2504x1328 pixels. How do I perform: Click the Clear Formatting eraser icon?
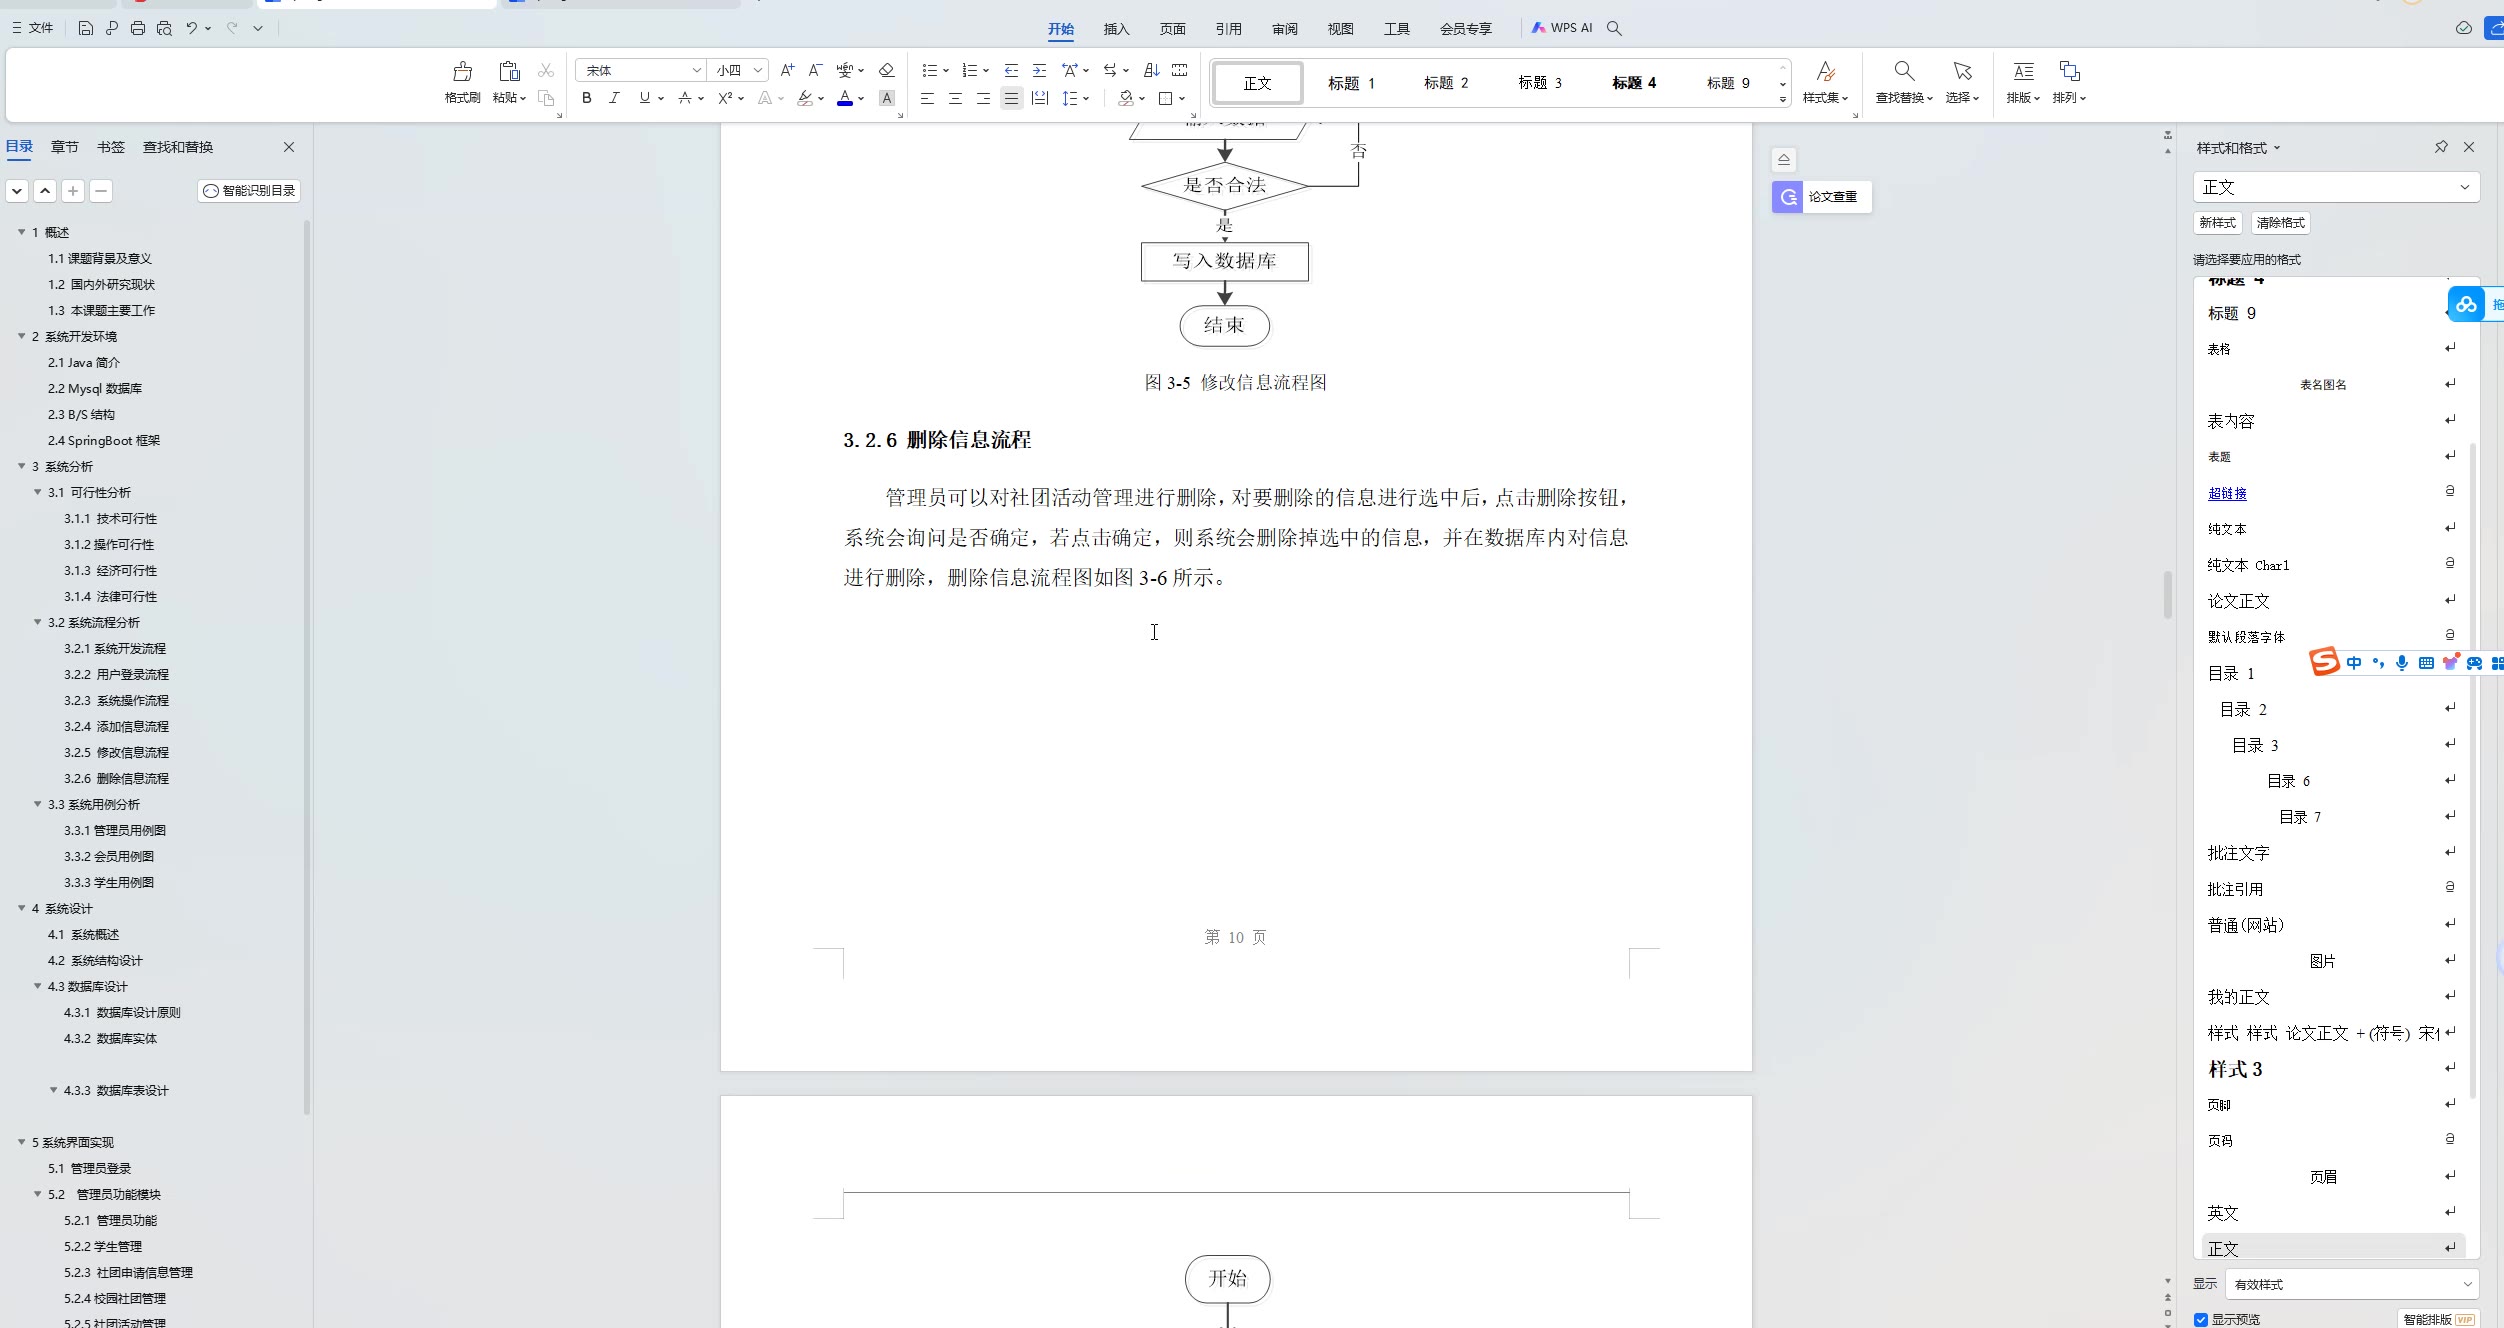pos(886,70)
